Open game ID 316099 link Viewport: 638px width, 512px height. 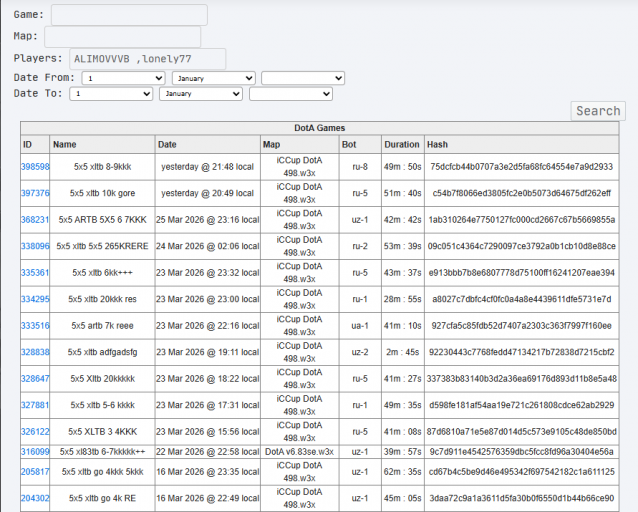(35, 452)
